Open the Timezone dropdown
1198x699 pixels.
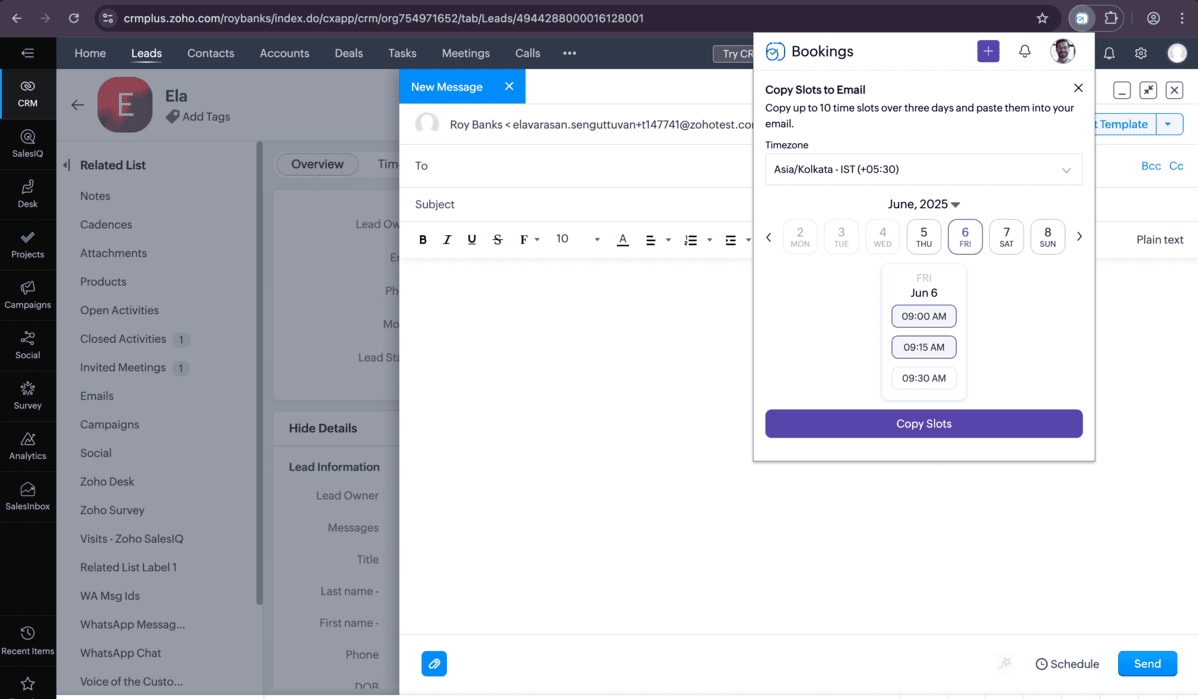coord(924,170)
